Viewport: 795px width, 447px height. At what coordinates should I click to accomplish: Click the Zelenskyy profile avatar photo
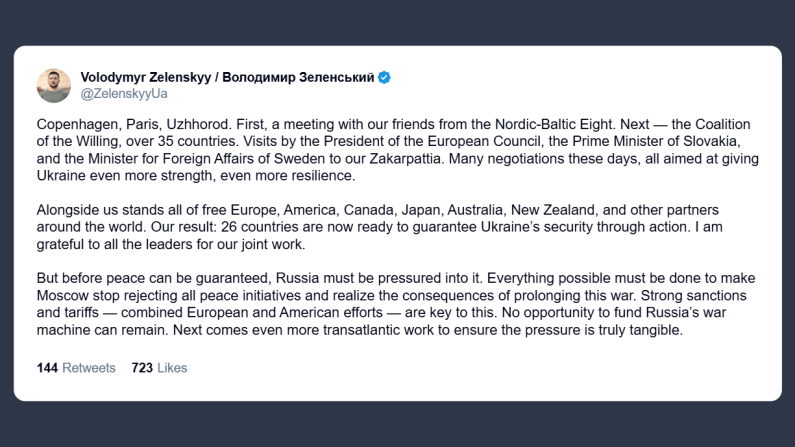point(54,86)
